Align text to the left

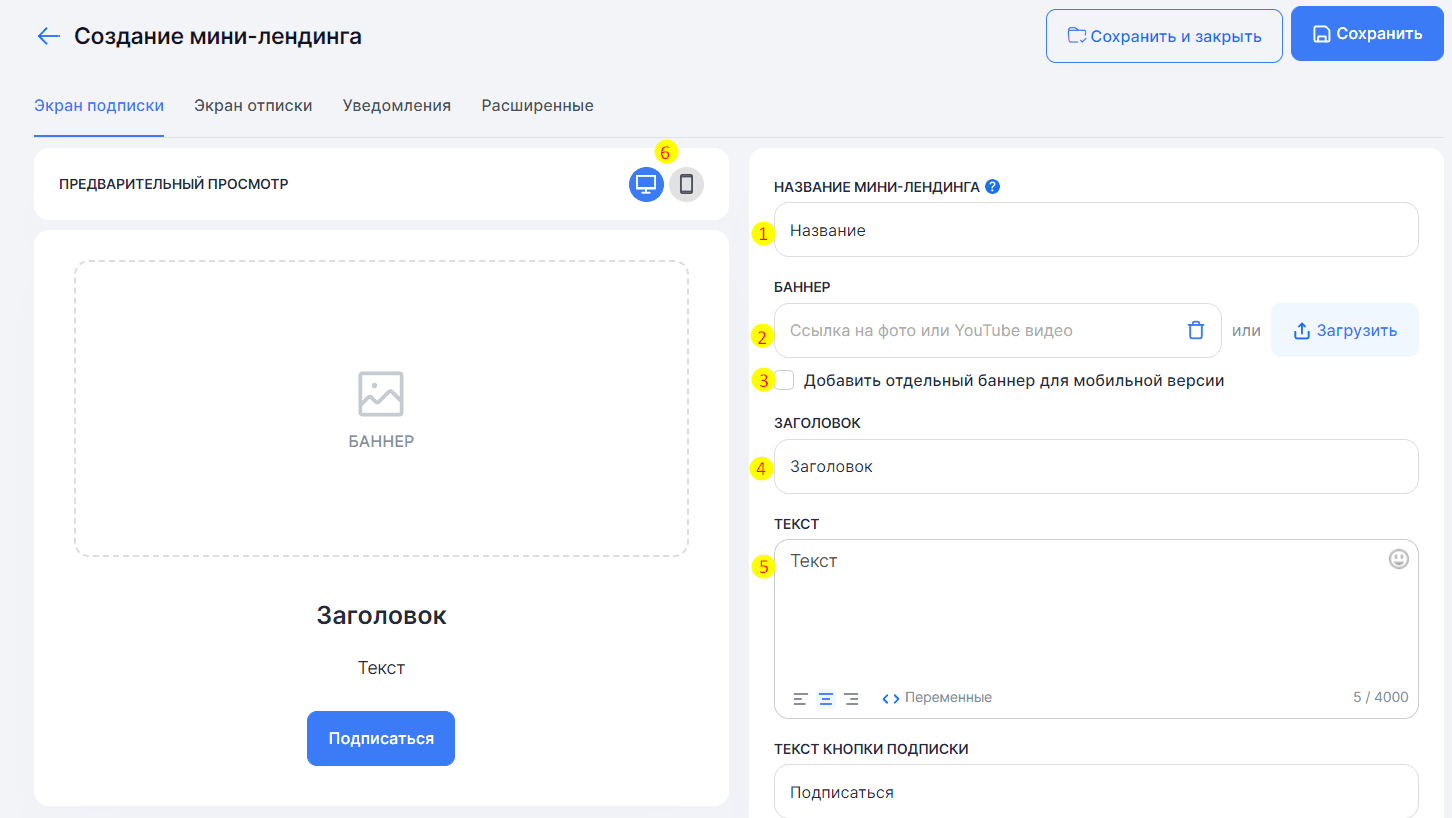[x=800, y=698]
